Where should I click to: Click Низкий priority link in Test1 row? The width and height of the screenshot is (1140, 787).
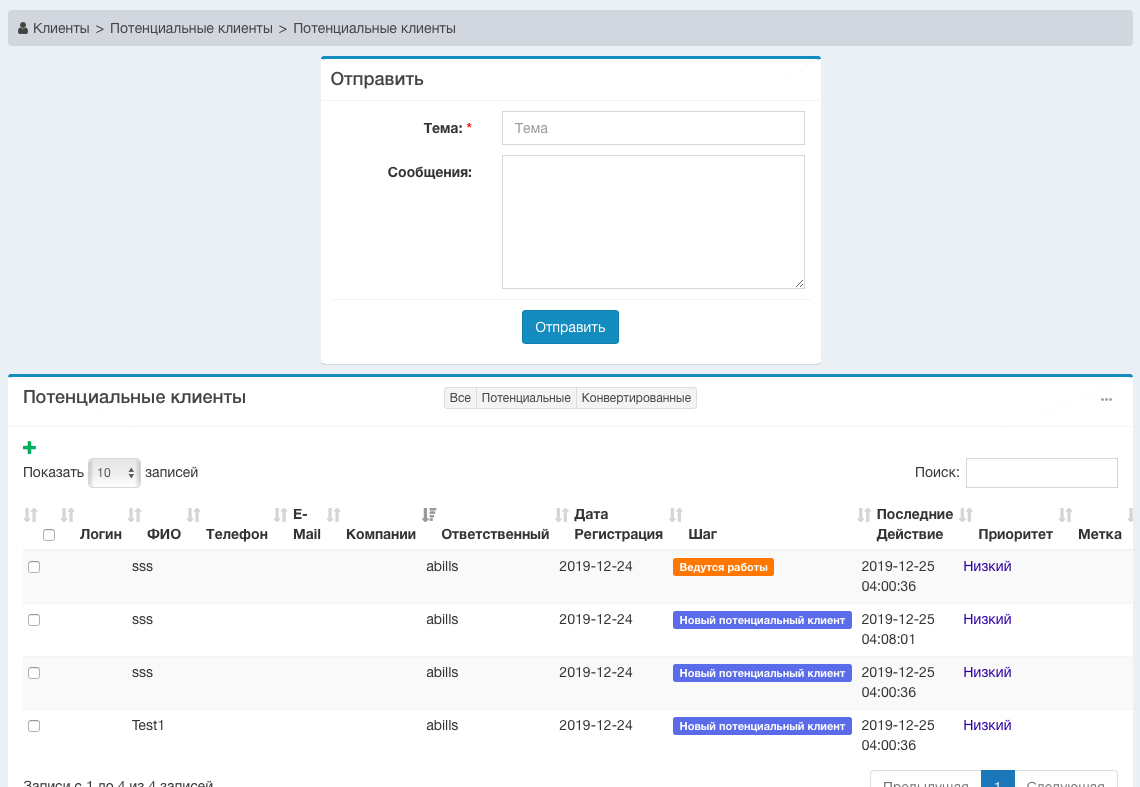(987, 726)
